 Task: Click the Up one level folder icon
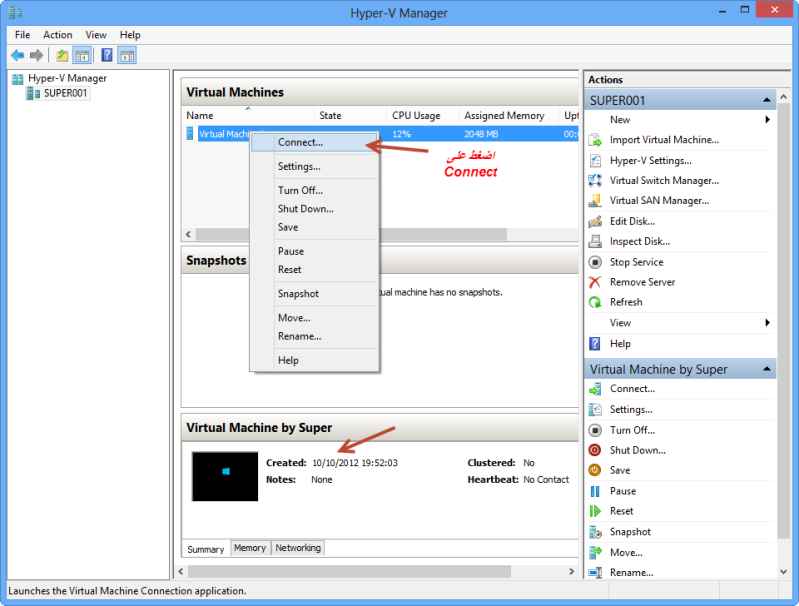tap(62, 55)
